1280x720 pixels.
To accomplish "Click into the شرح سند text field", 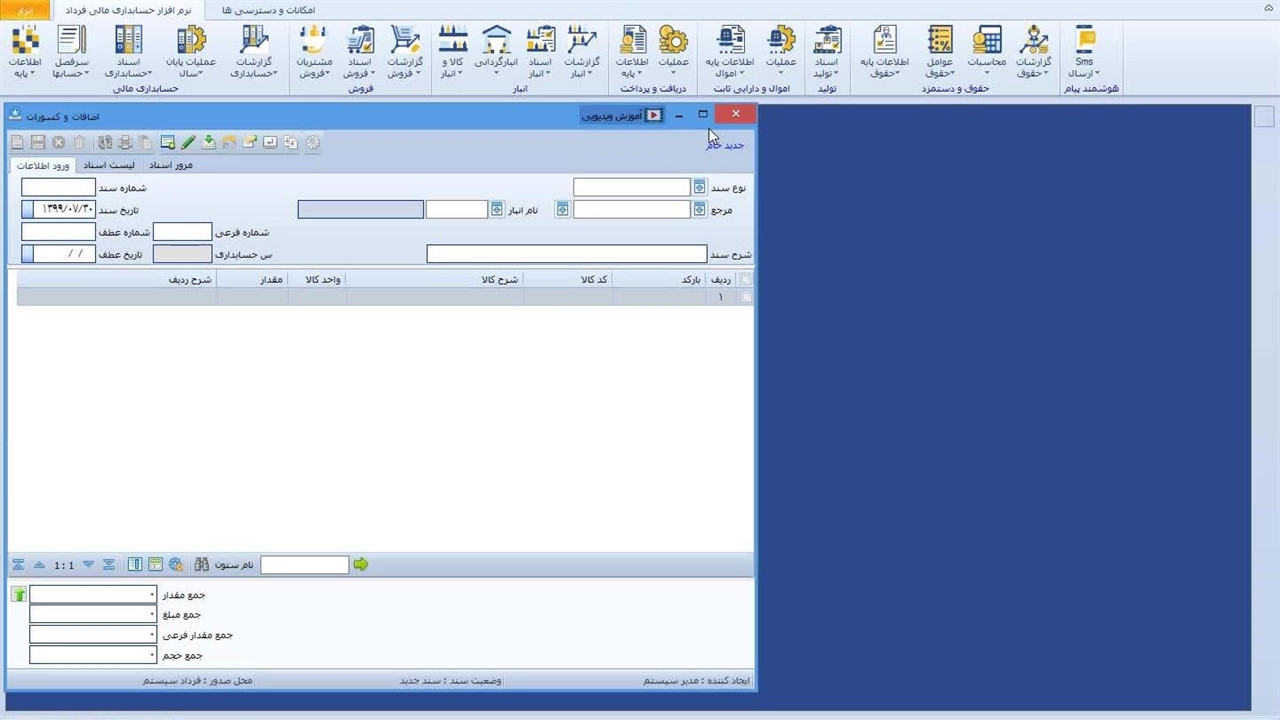I will [x=566, y=255].
